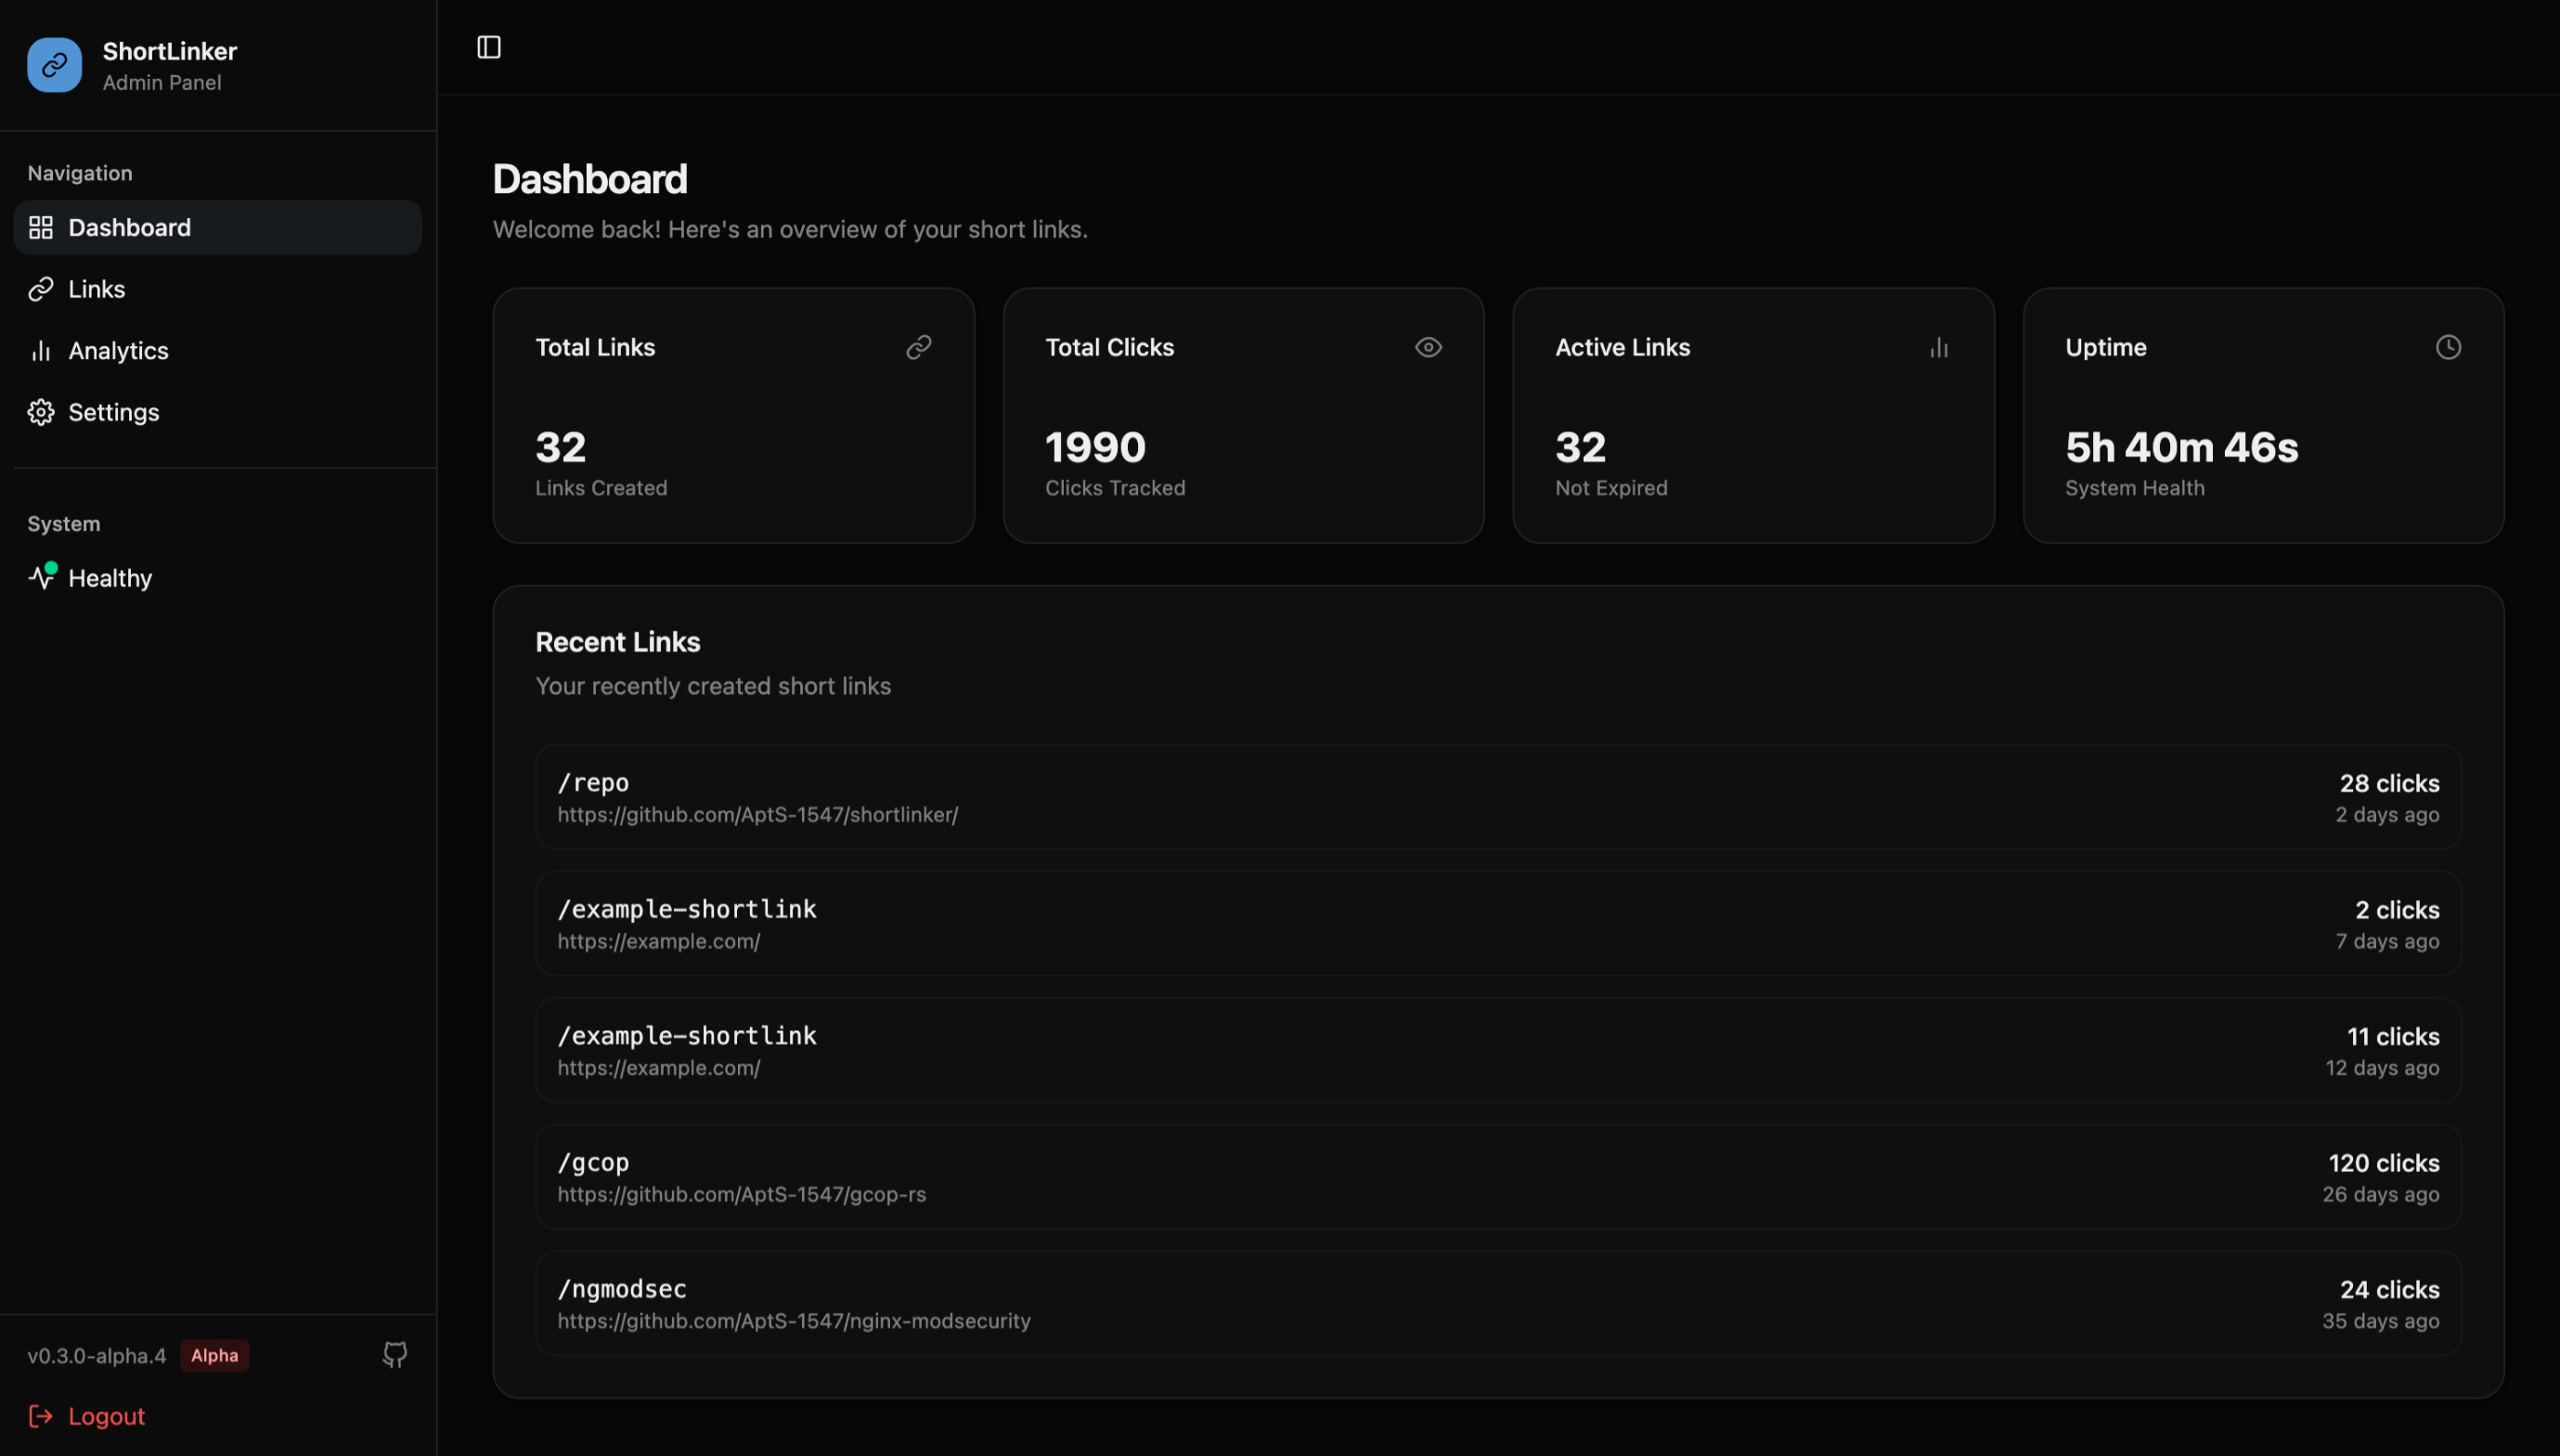The width and height of the screenshot is (2560, 1456).
Task: Toggle the sidebar panel icon
Action: pos(489,47)
